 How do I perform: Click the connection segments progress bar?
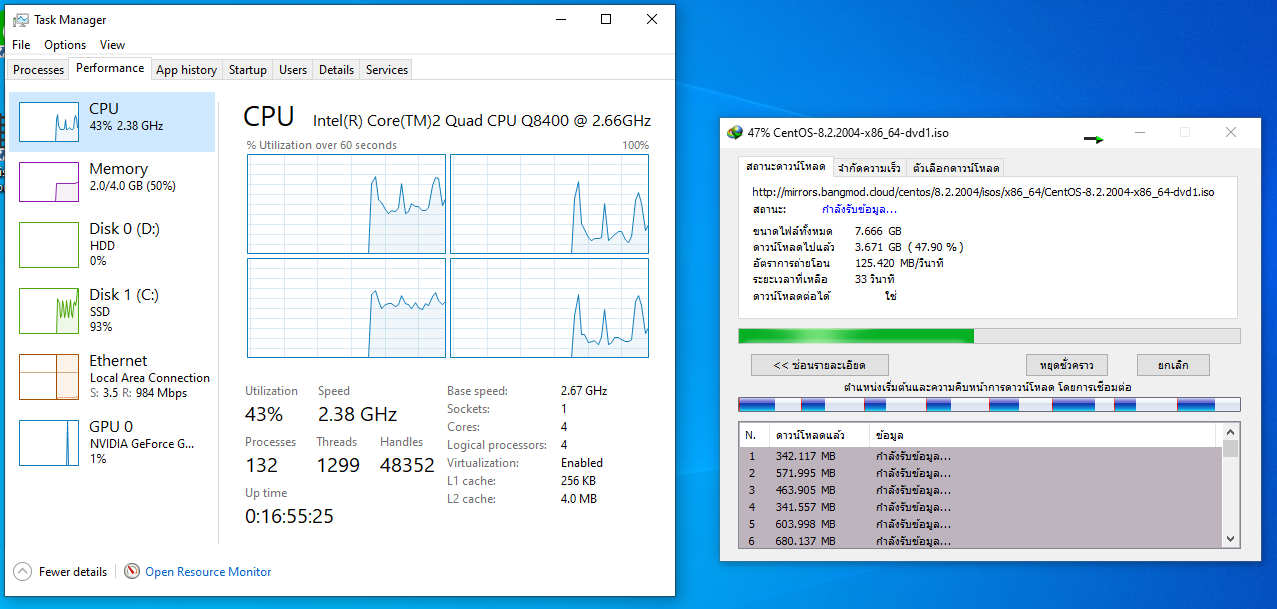[x=989, y=404]
